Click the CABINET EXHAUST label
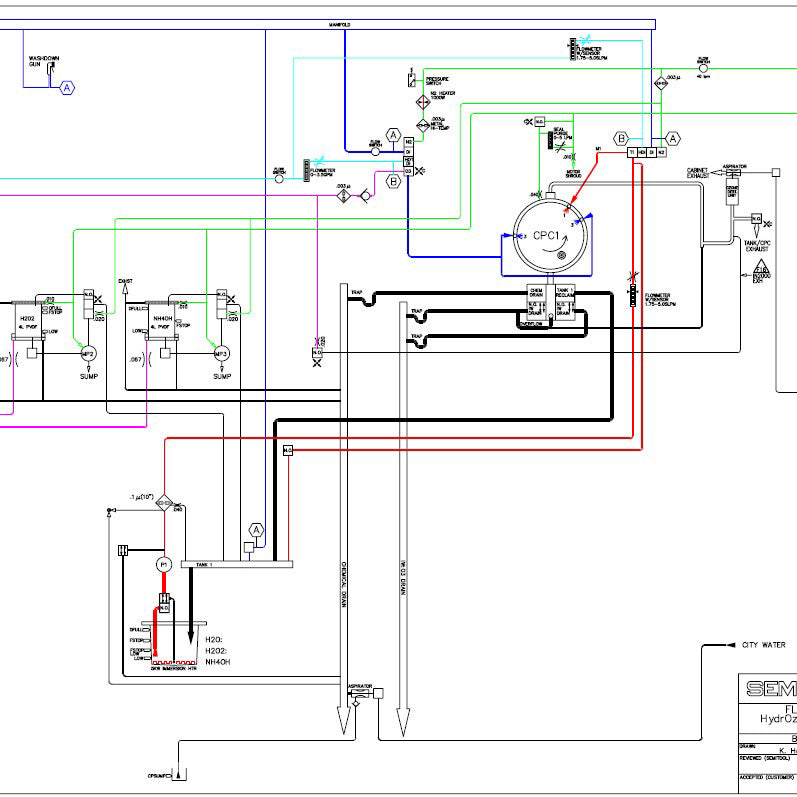 coord(698,173)
